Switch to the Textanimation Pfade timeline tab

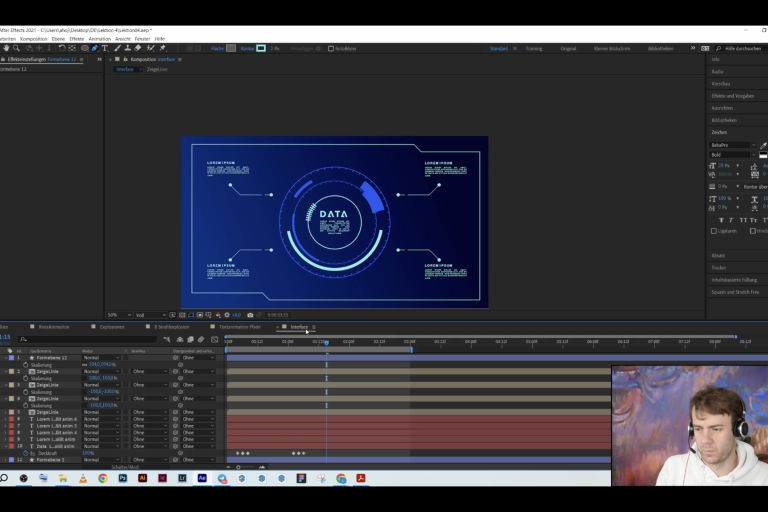click(x=239, y=327)
